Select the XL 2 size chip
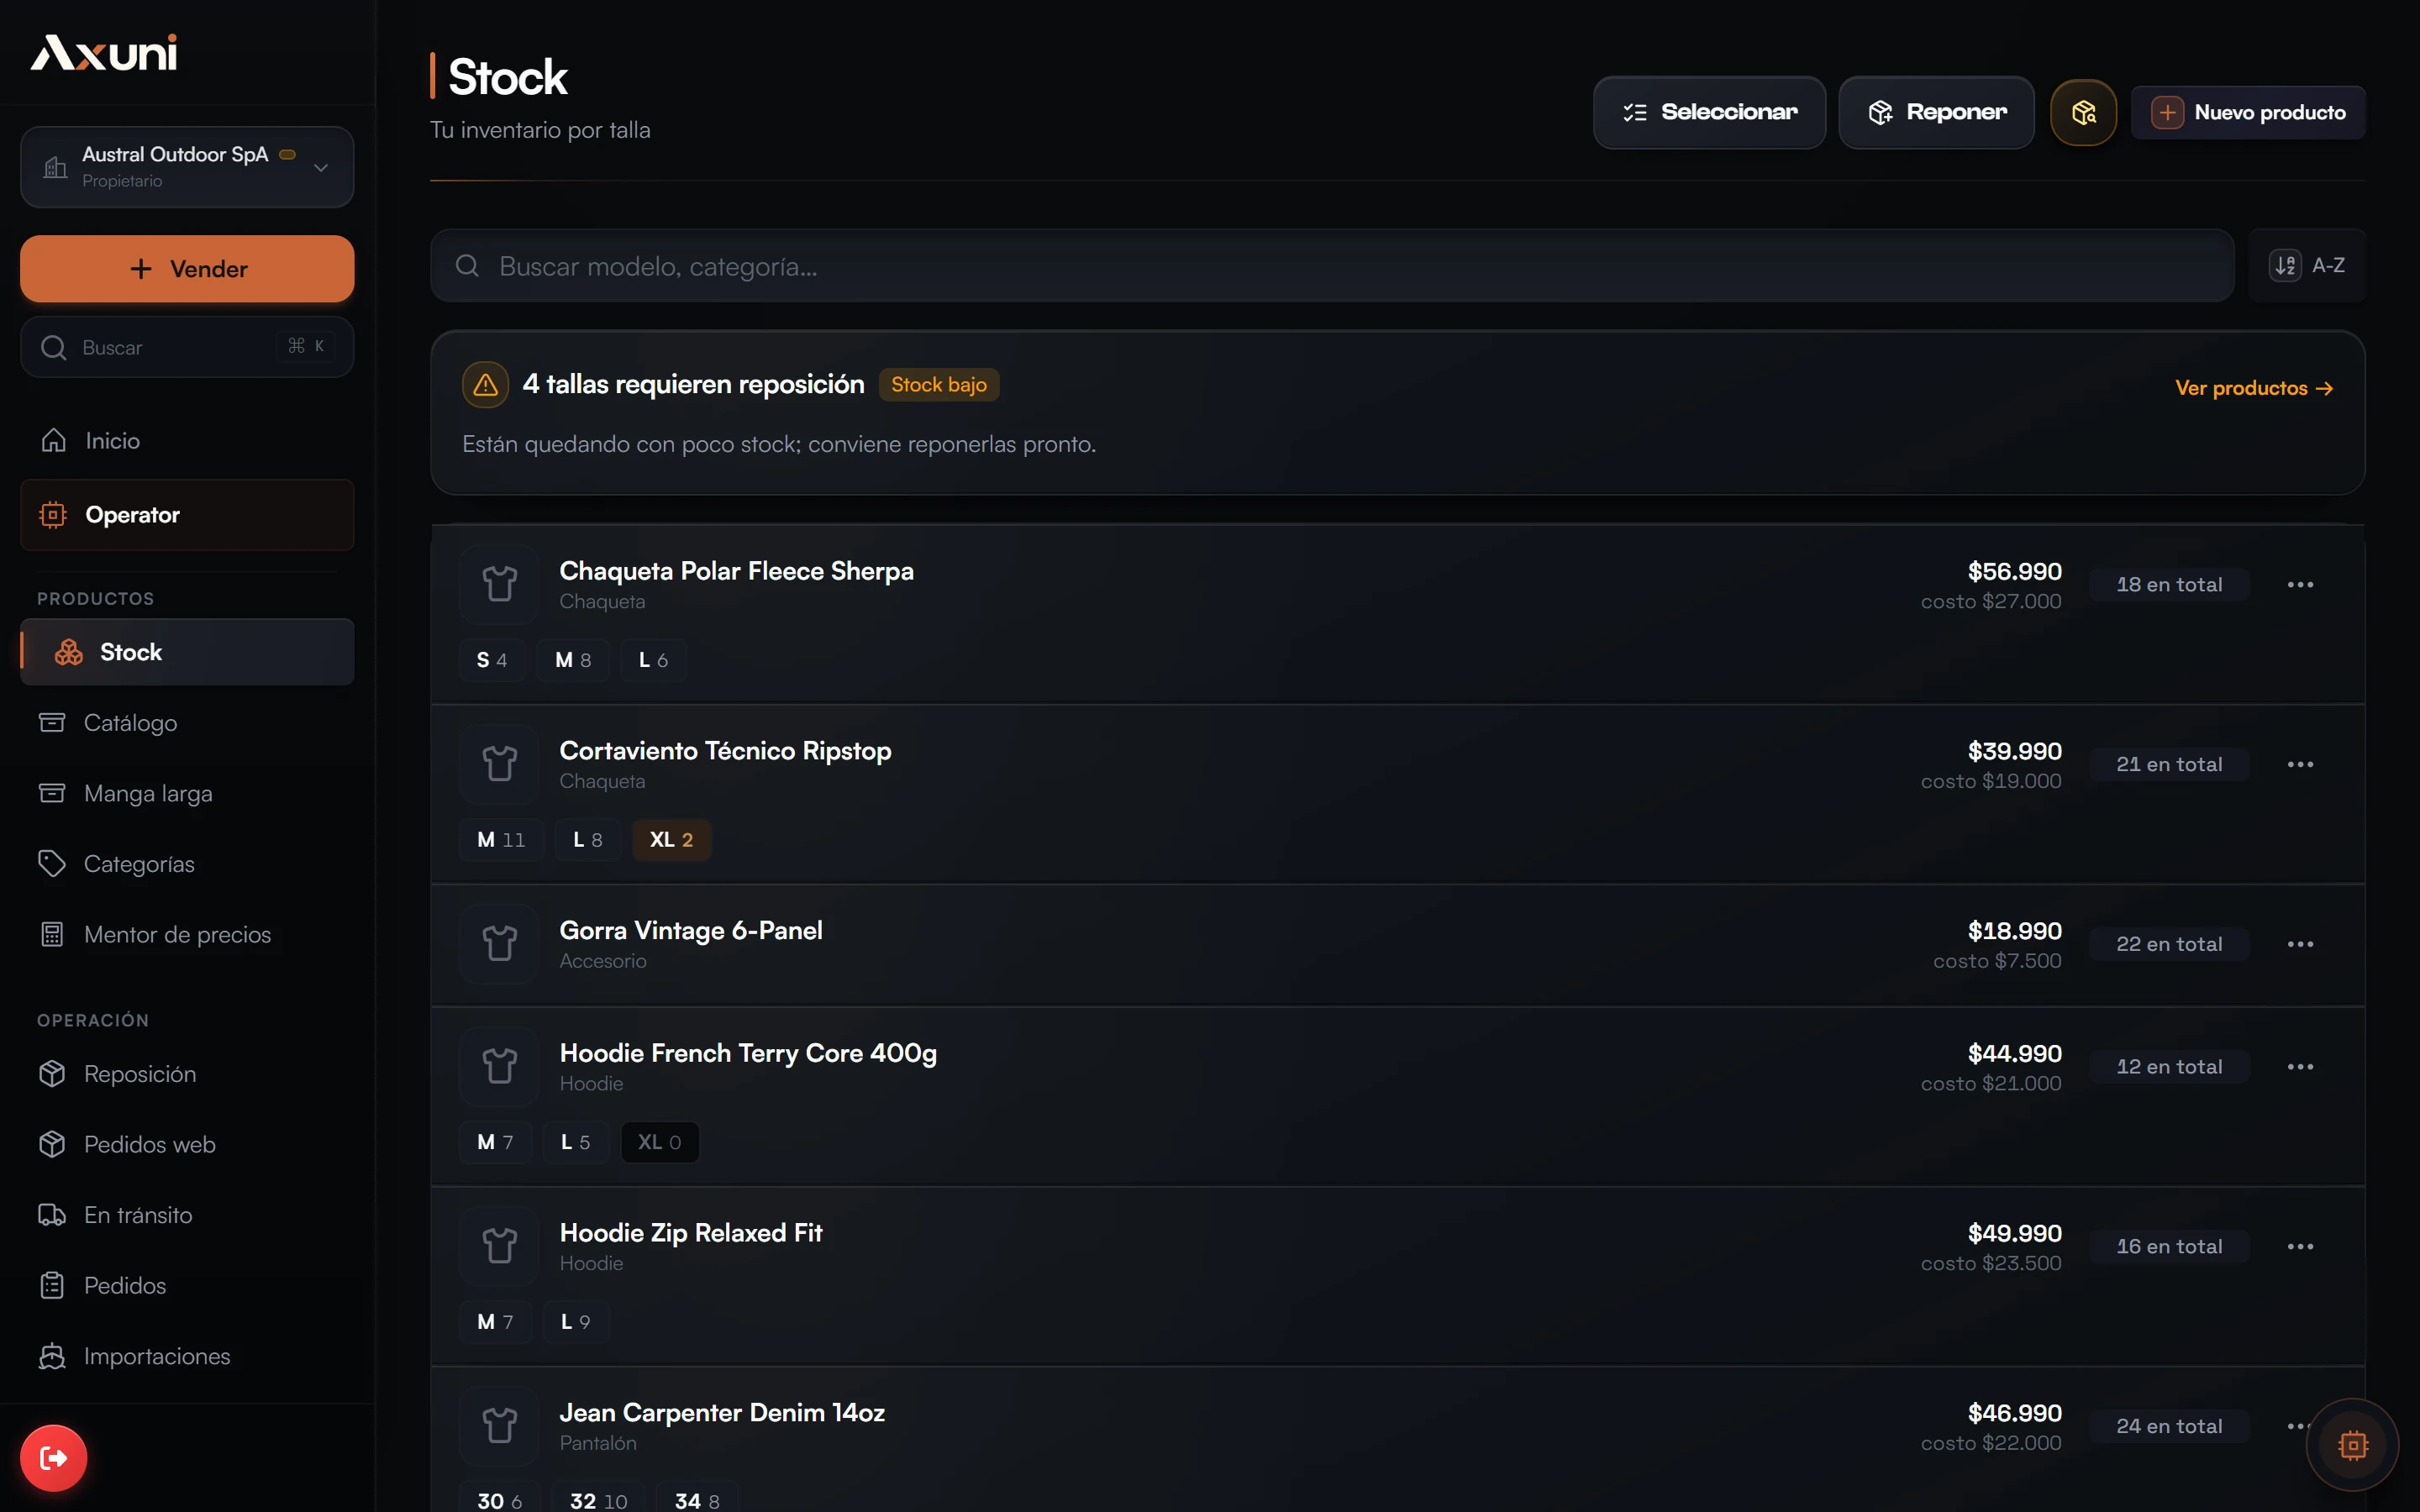The width and height of the screenshot is (2420, 1512). 671,840
